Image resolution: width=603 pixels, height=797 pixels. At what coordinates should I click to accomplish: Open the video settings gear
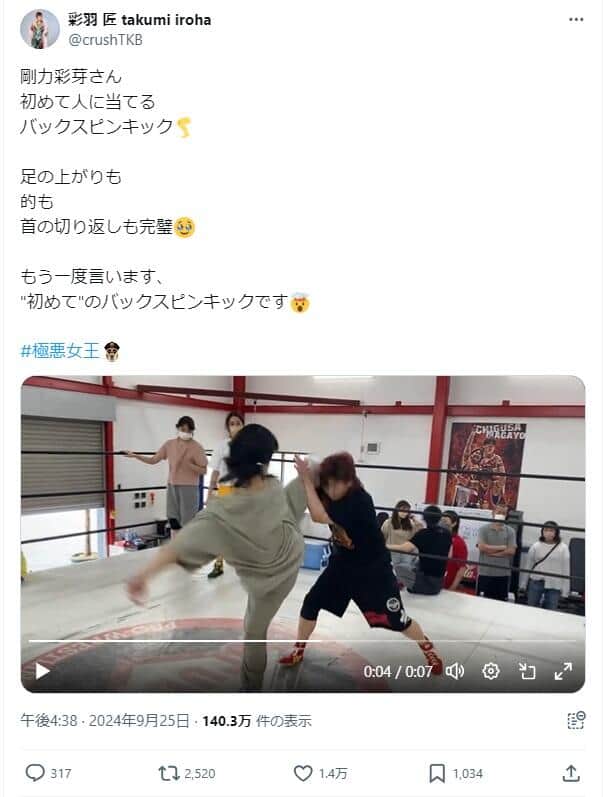491,671
